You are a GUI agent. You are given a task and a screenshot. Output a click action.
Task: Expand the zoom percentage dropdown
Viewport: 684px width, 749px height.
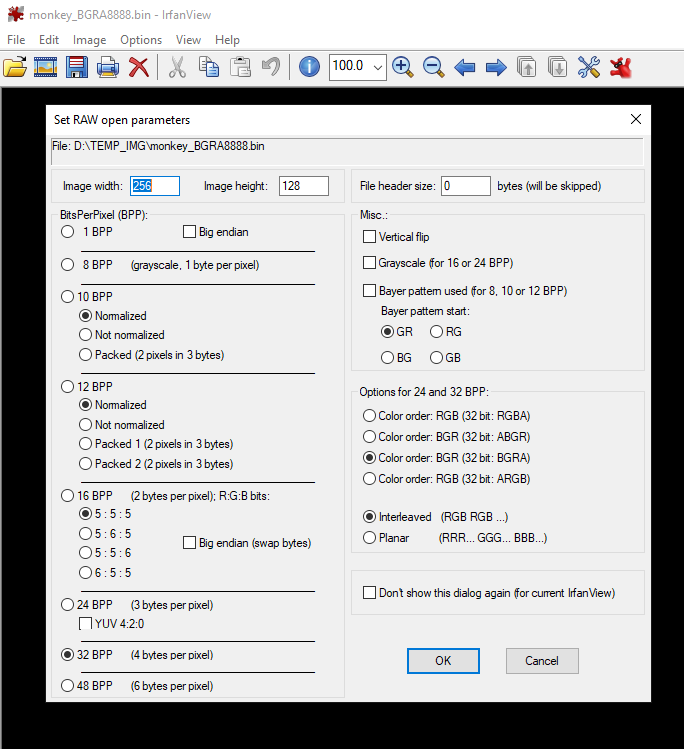(377, 67)
